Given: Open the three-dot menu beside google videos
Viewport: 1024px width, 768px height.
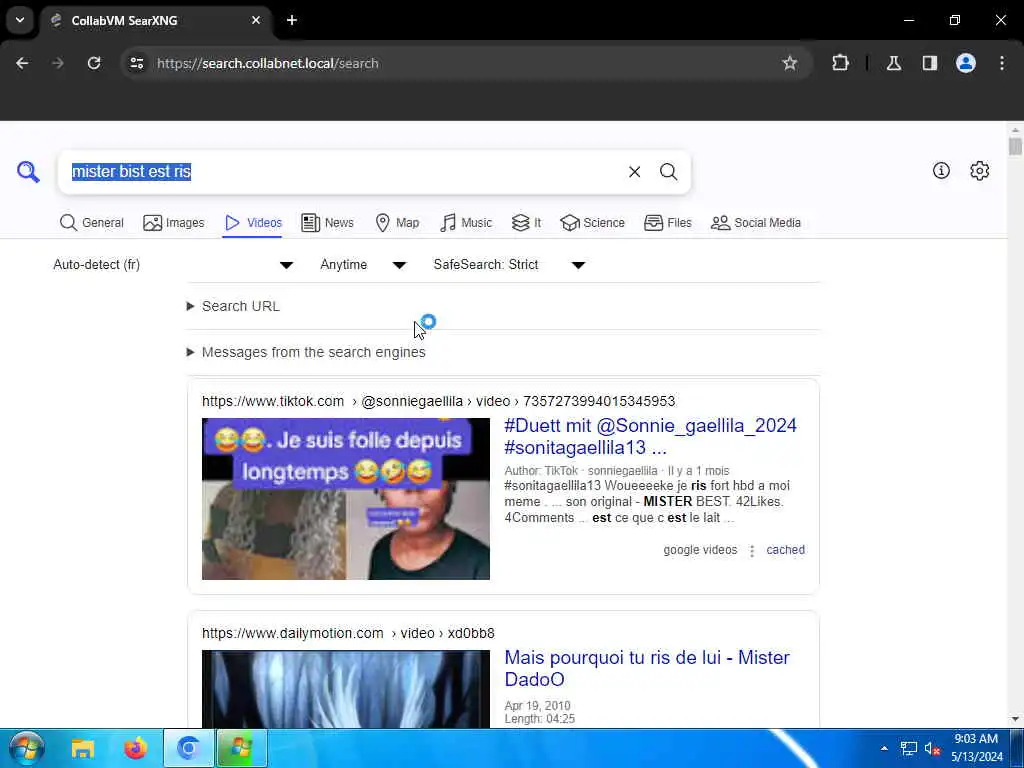Looking at the screenshot, I should click(752, 551).
